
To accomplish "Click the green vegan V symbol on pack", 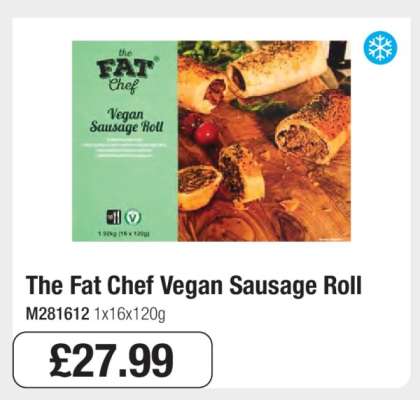I will 133,218.
